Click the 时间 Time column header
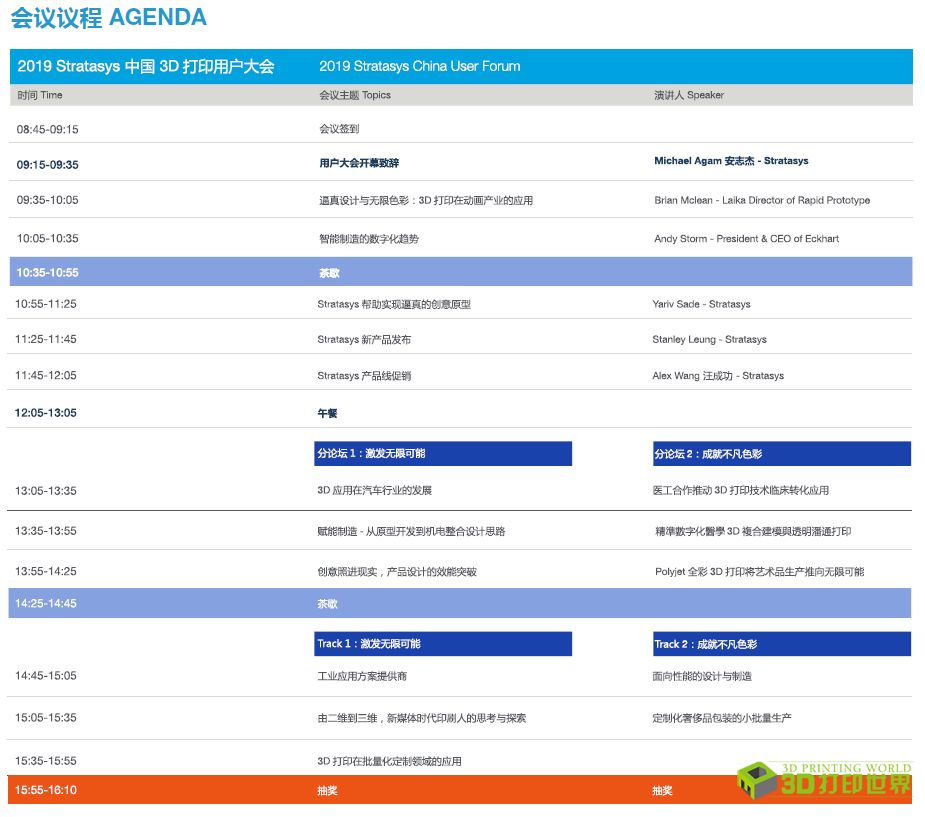Image resolution: width=925 pixels, height=817 pixels. pyautogui.click(x=40, y=95)
